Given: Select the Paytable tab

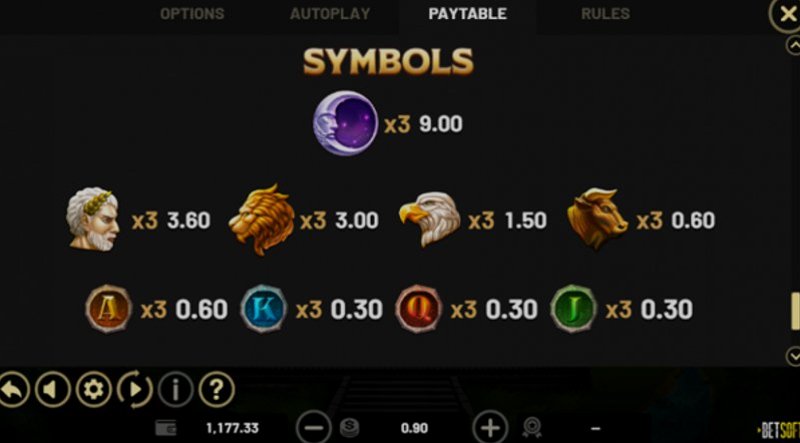Looking at the screenshot, I should (x=468, y=14).
